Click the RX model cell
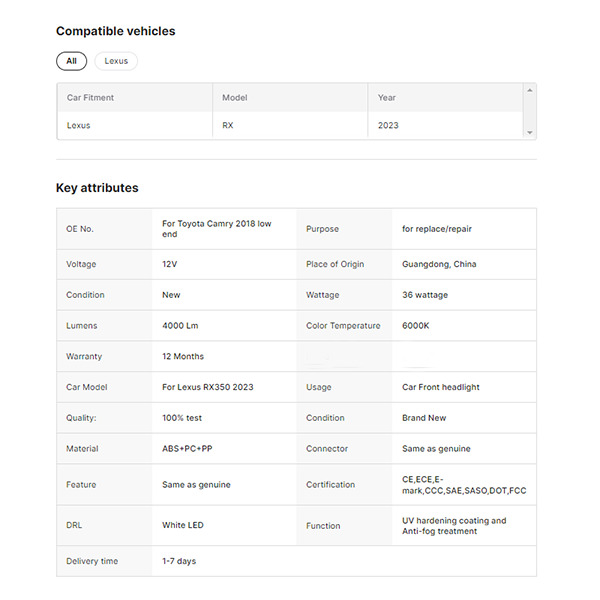 coord(227,126)
